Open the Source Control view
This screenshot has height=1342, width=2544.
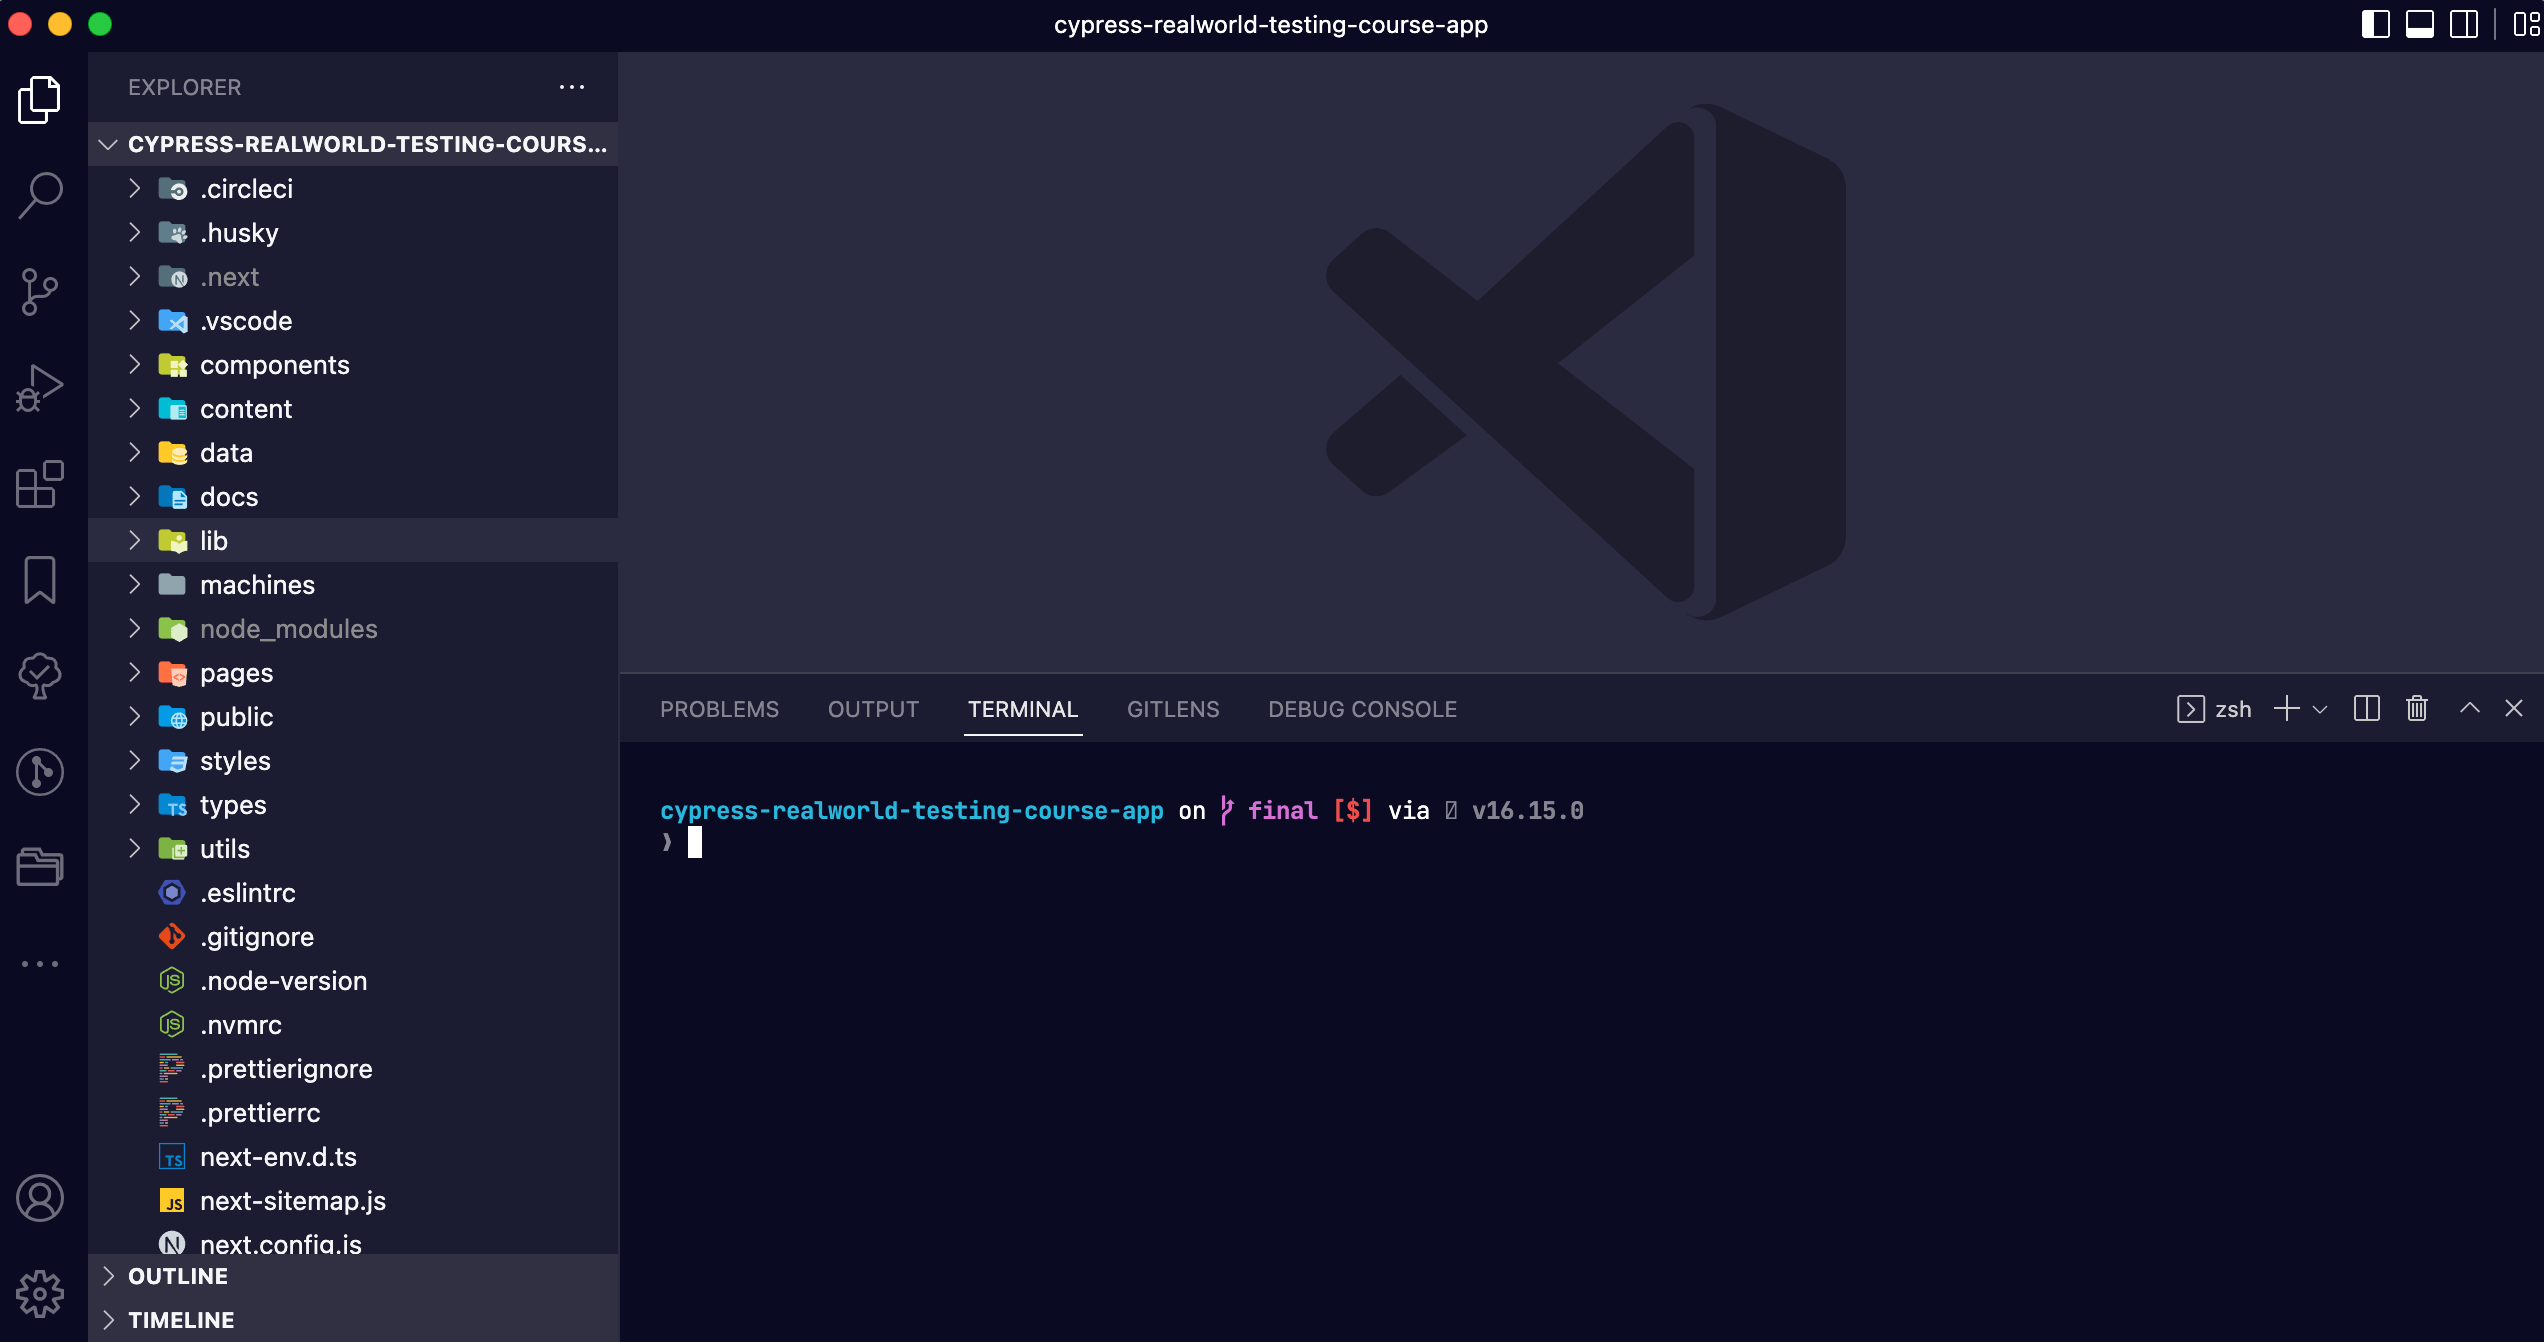click(x=40, y=291)
